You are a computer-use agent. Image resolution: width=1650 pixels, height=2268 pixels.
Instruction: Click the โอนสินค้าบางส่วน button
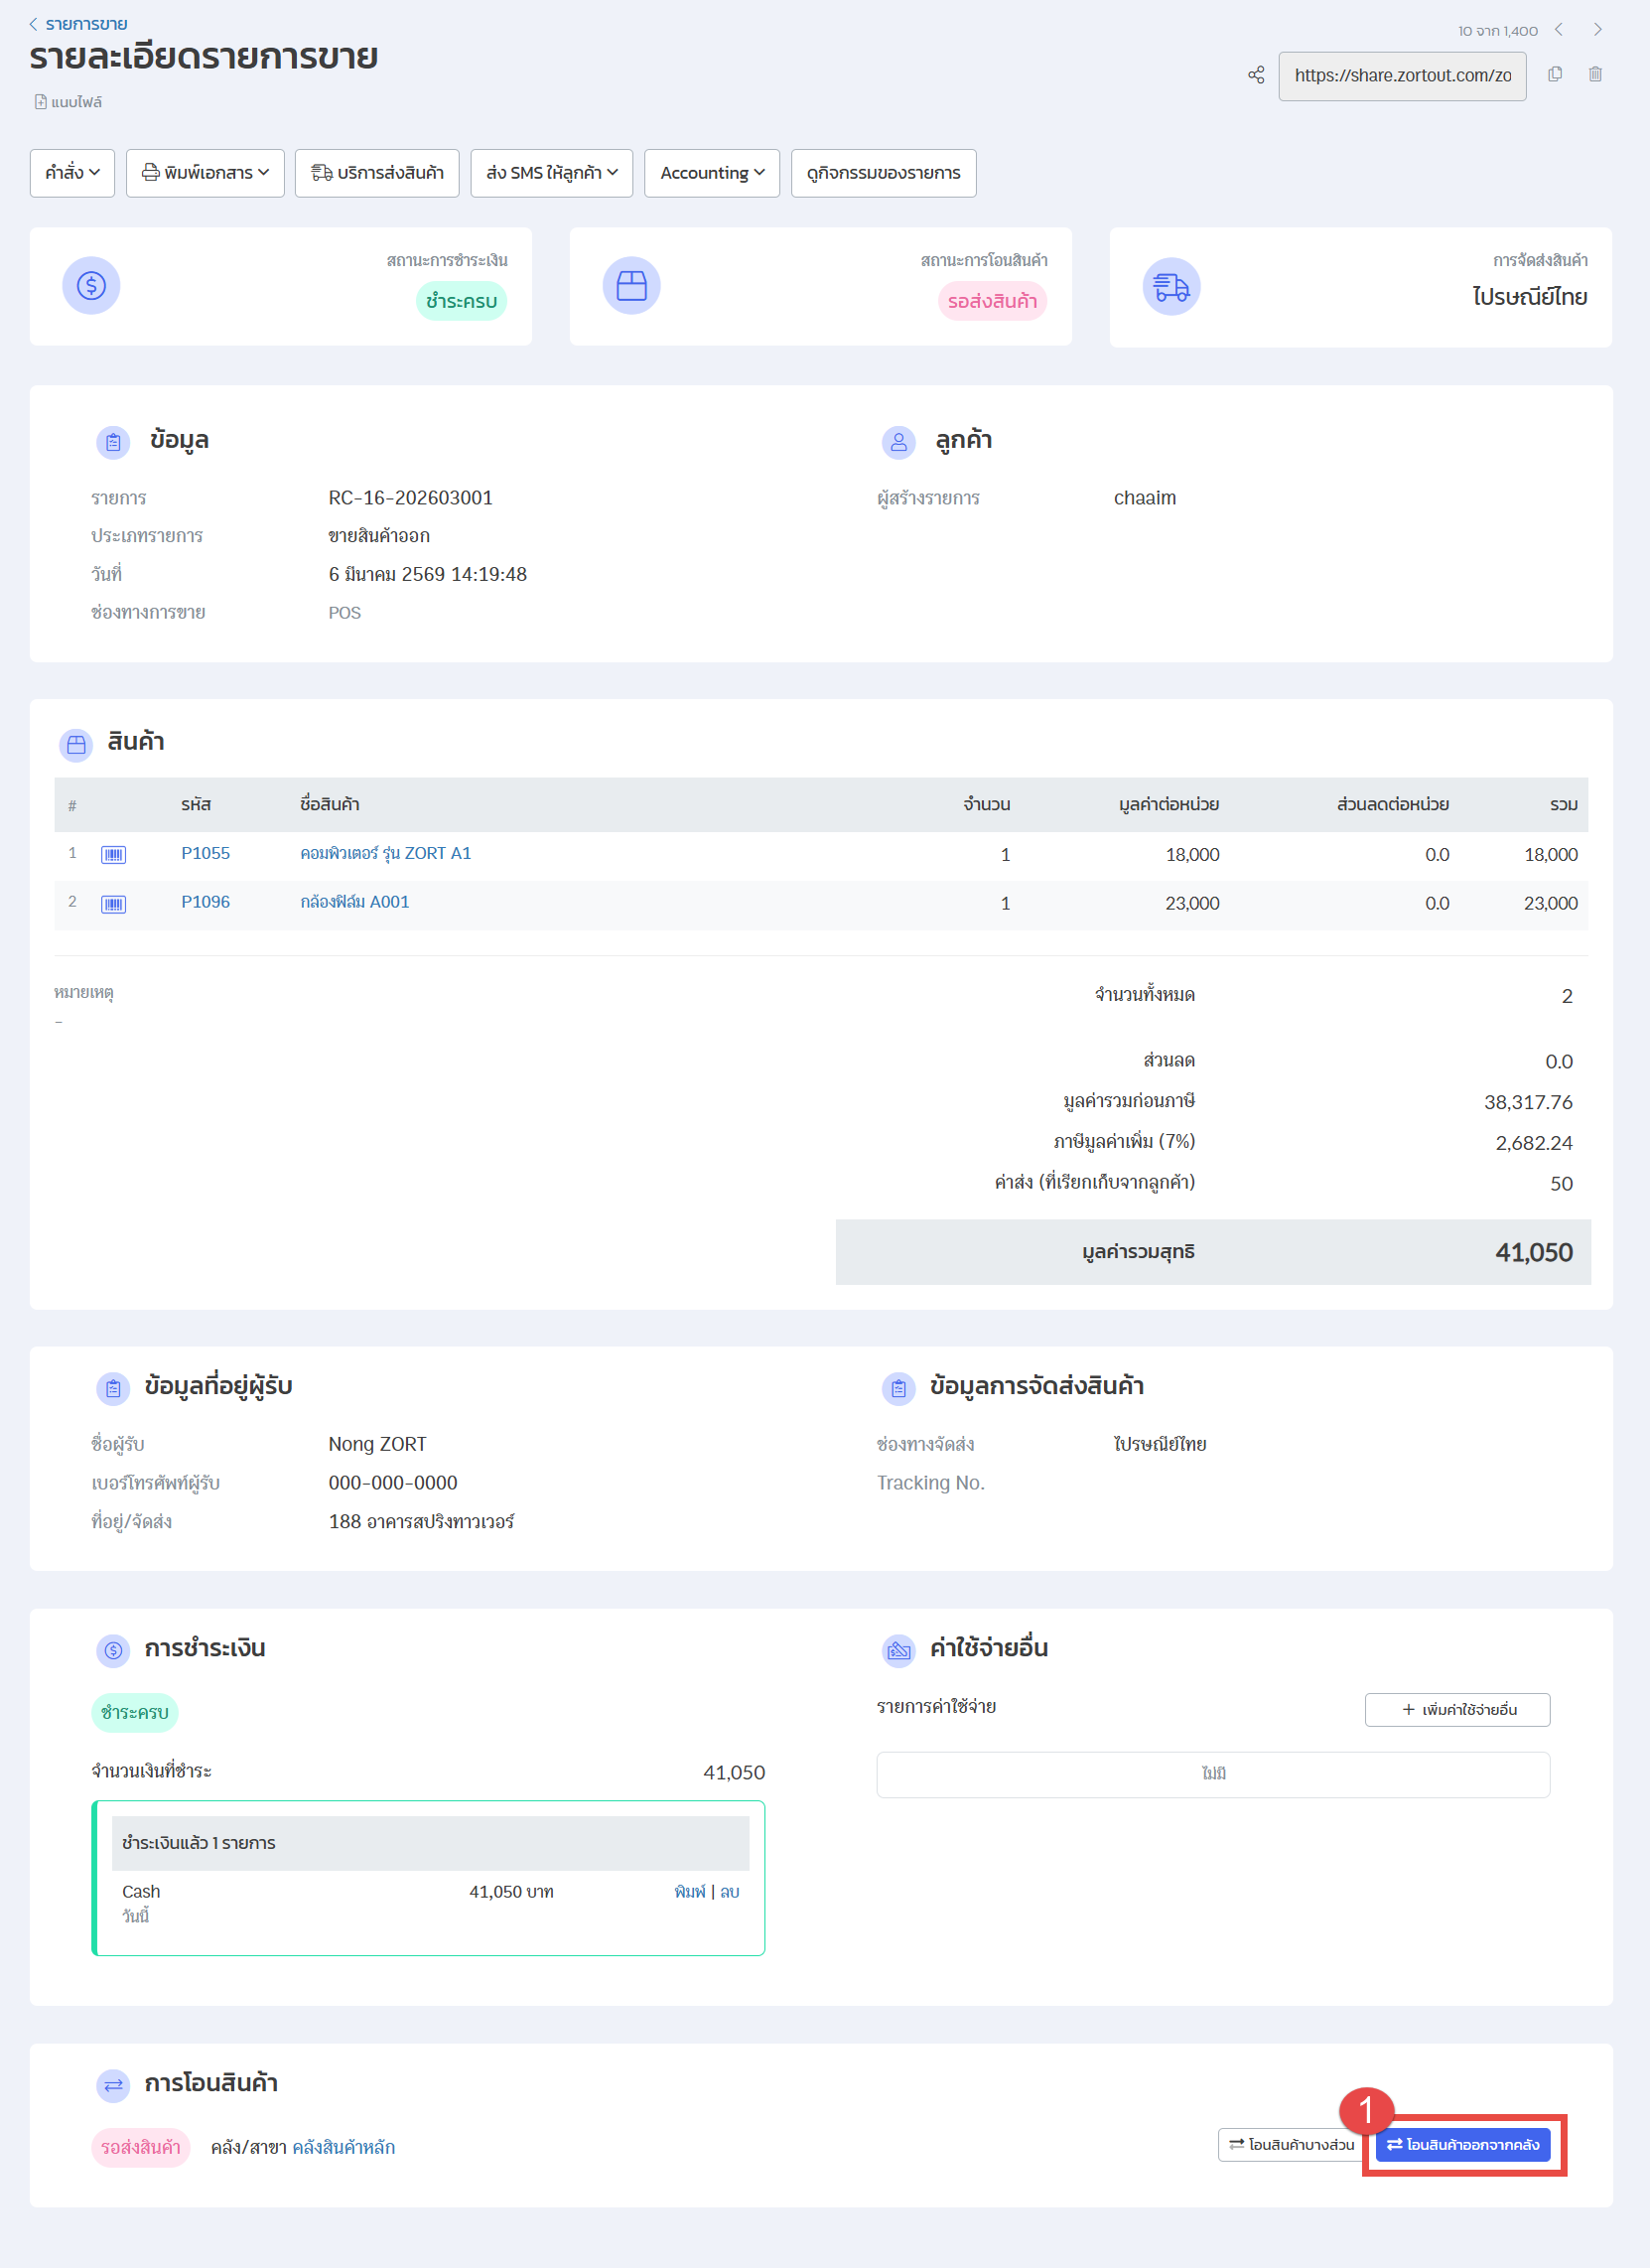click(x=1291, y=2144)
